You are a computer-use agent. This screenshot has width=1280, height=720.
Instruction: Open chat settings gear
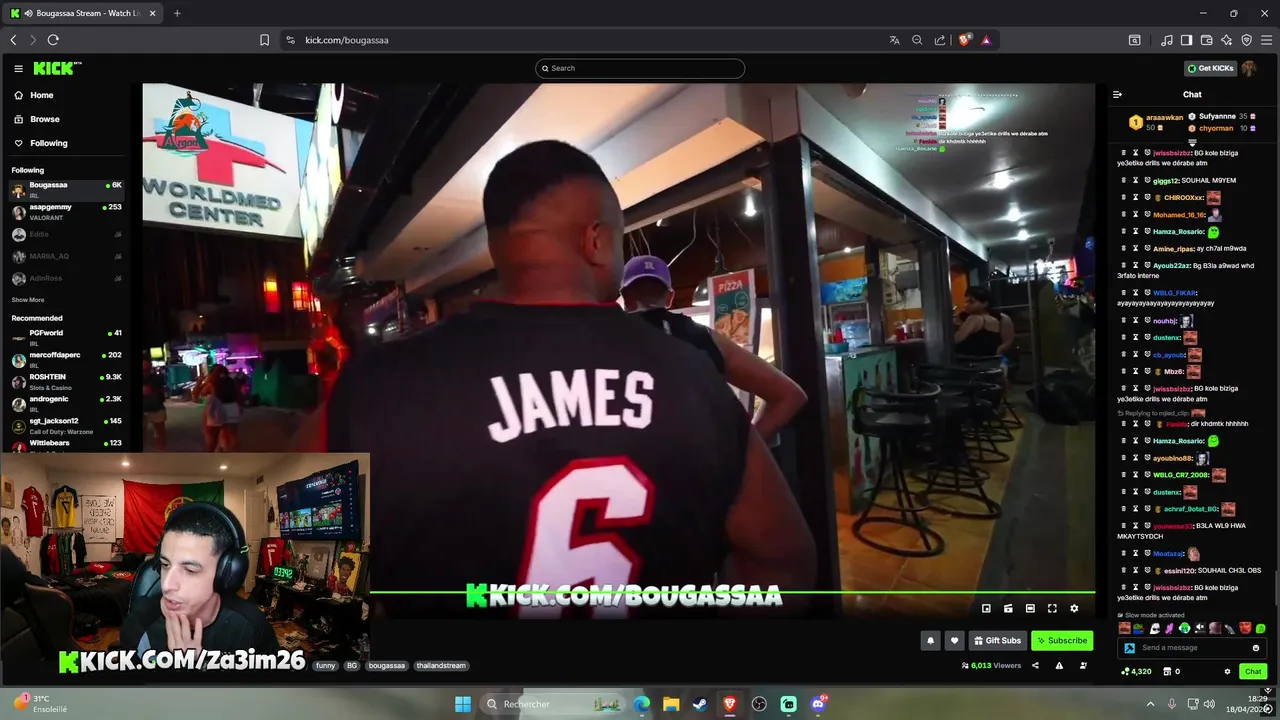1227,671
